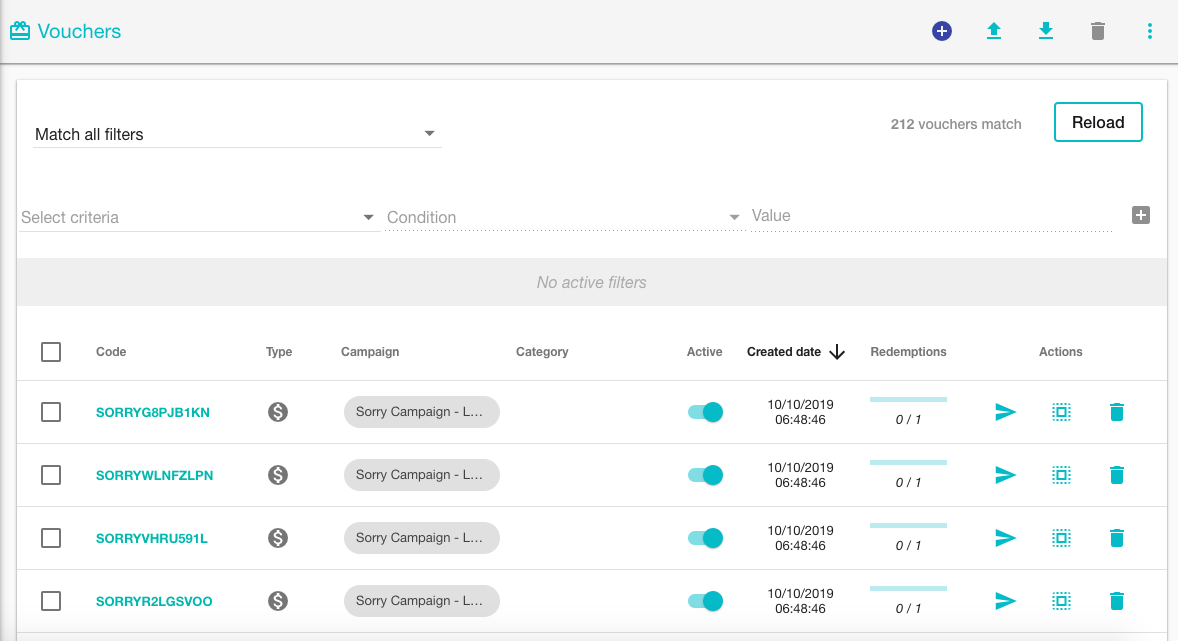Check the box for voucher SORRYR2LGSVOO
The image size is (1178, 641).
(x=51, y=601)
